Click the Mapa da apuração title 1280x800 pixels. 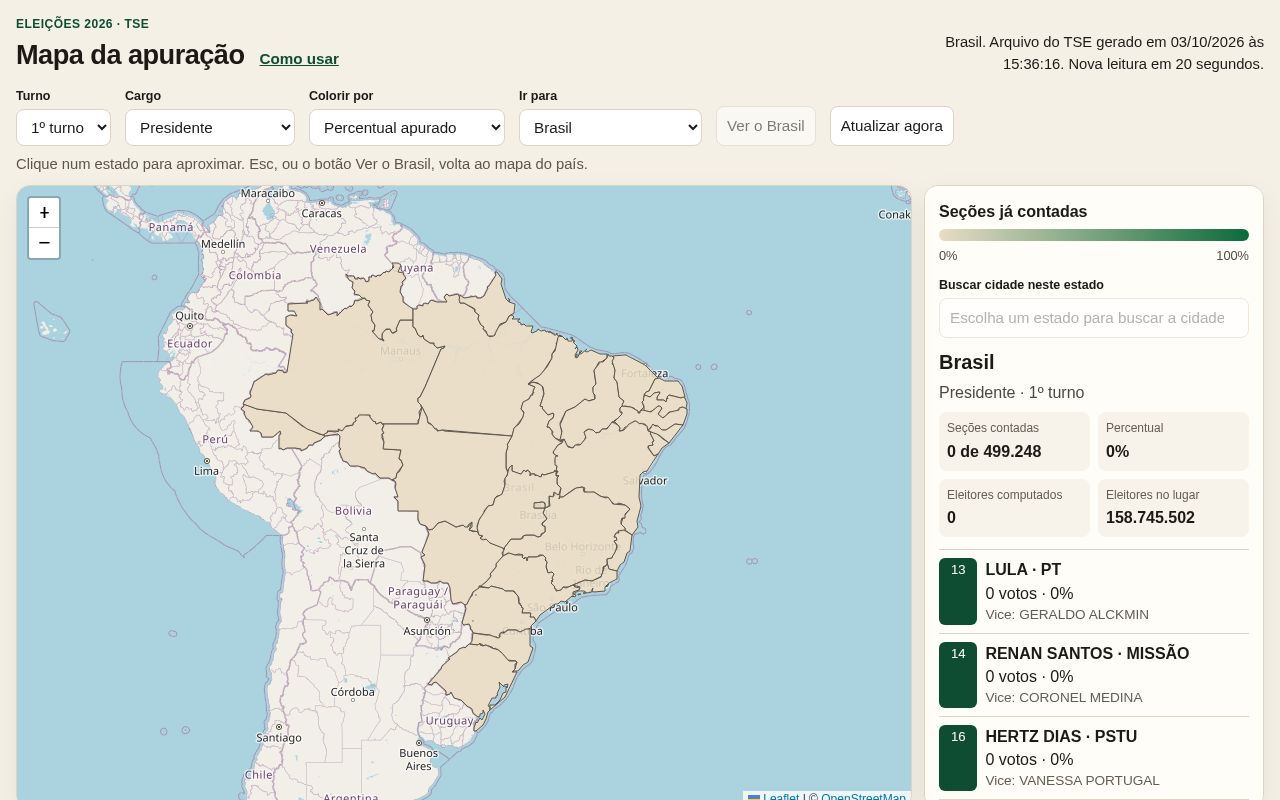[130, 55]
